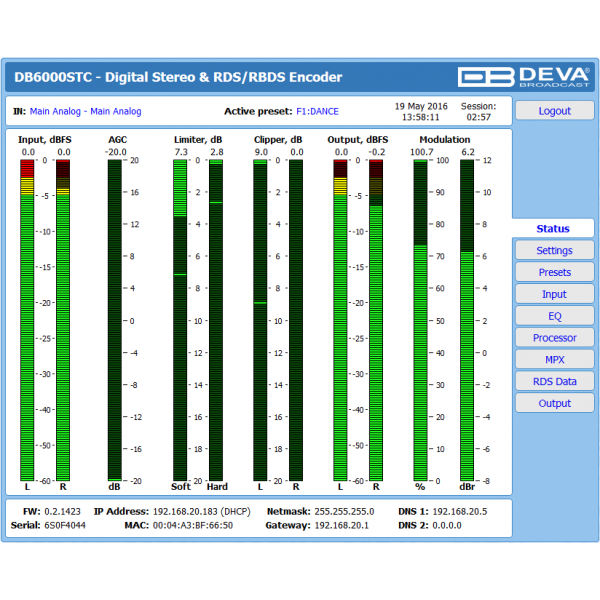The height and width of the screenshot is (600, 600).
Task: Click the Modulation value 100.7
Action: click(x=422, y=152)
